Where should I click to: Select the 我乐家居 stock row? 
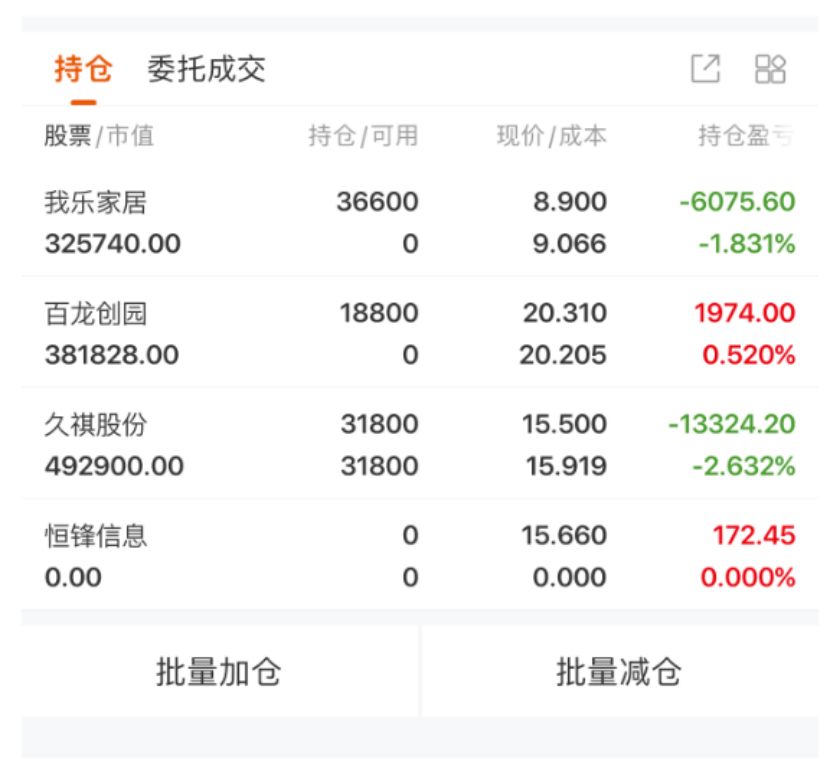coord(420,223)
